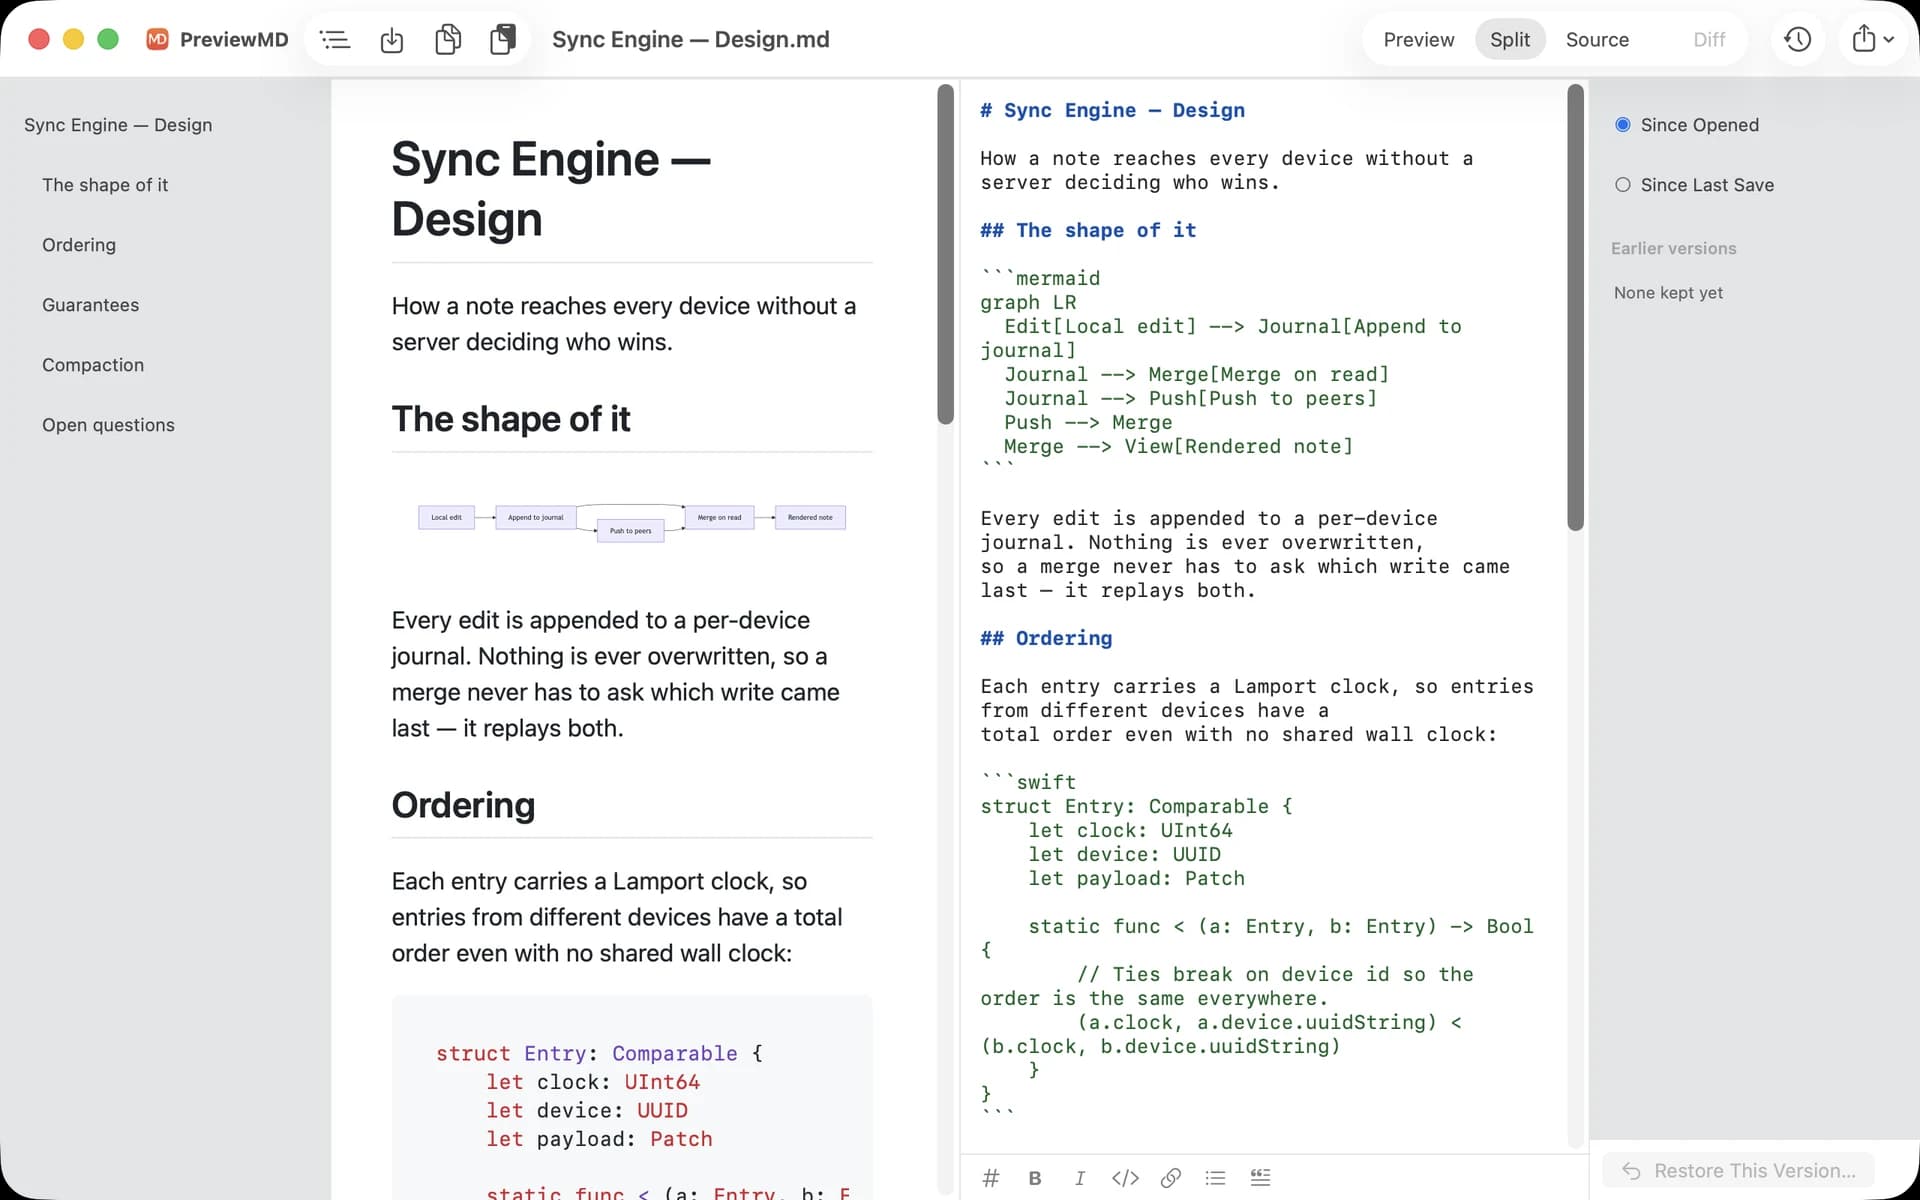Navigate to Ordering in the outline
Viewport: 1920px width, 1200px height.
point(79,245)
